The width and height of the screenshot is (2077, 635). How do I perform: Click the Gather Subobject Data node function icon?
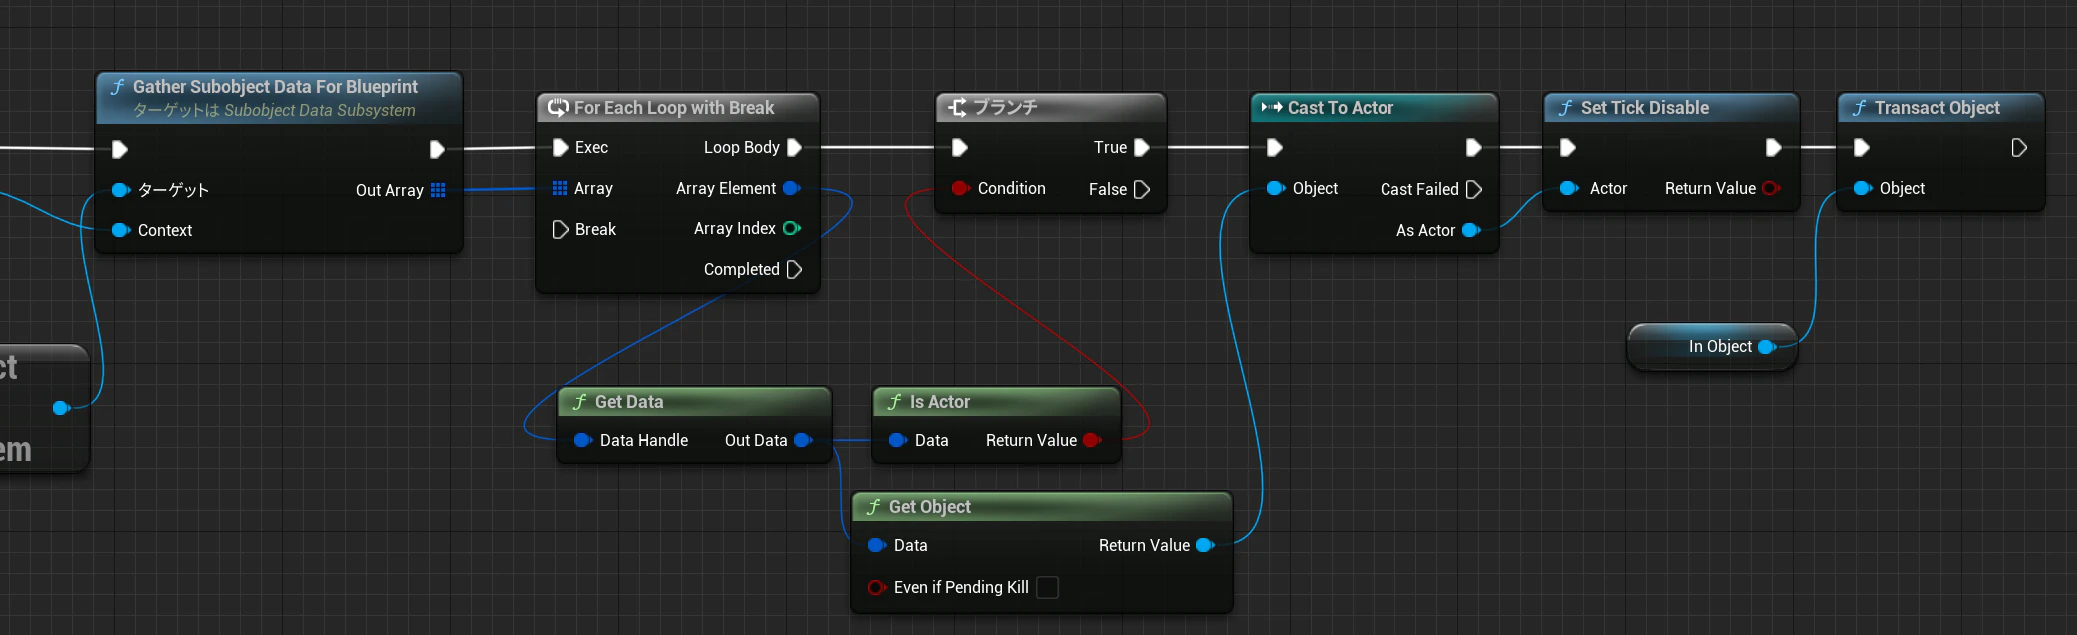(x=118, y=87)
